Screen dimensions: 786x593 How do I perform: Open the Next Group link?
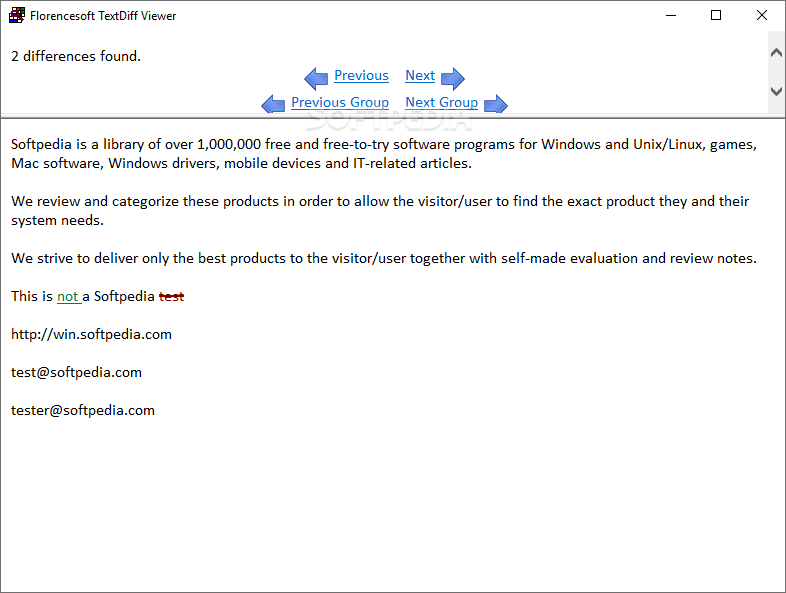point(442,102)
